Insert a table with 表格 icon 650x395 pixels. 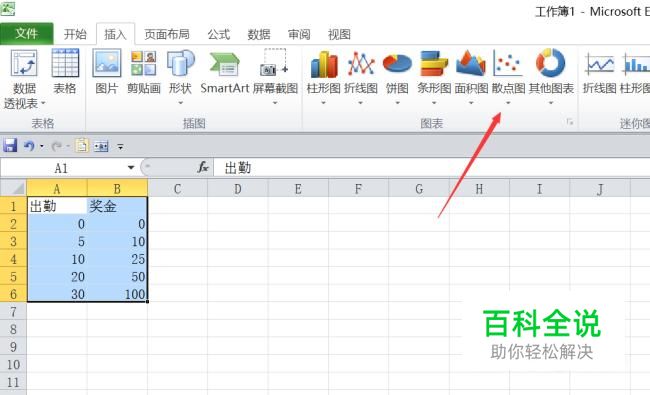pyautogui.click(x=65, y=63)
